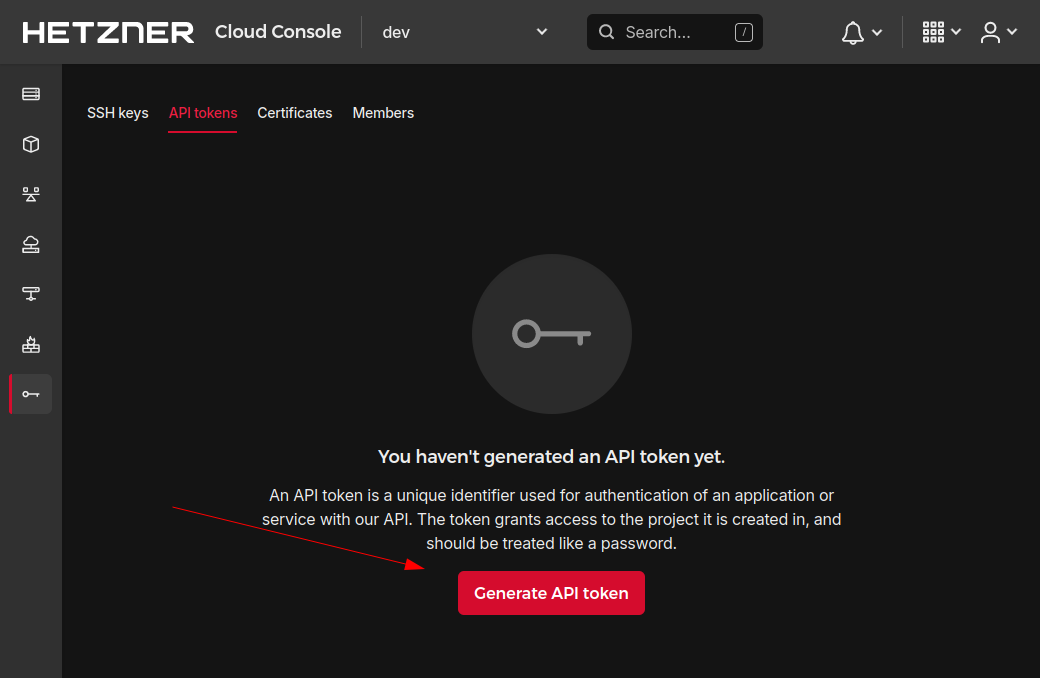
Task: Open the Volumes cube icon in the sidebar
Action: coord(31,144)
